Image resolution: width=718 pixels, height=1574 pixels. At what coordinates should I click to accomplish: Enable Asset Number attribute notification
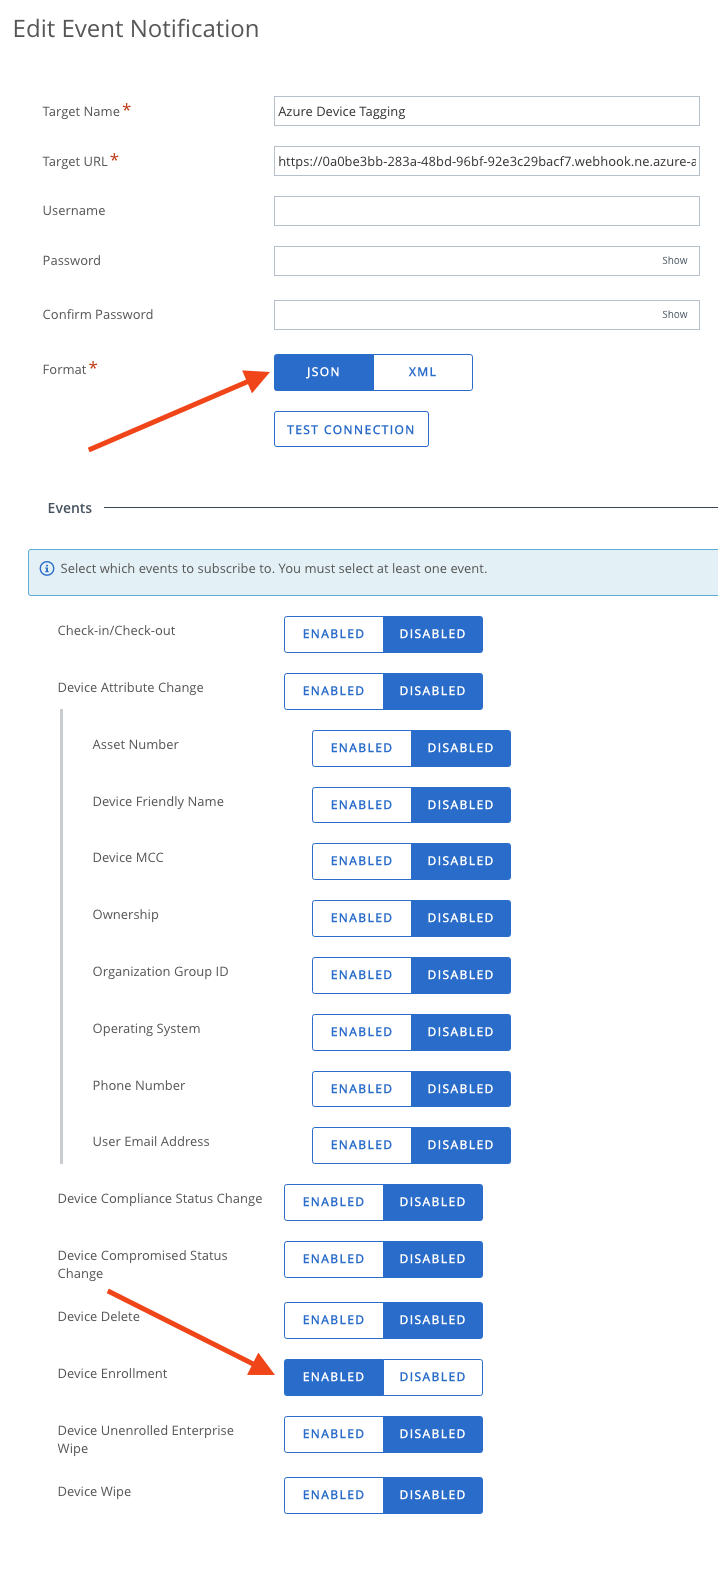(x=361, y=748)
